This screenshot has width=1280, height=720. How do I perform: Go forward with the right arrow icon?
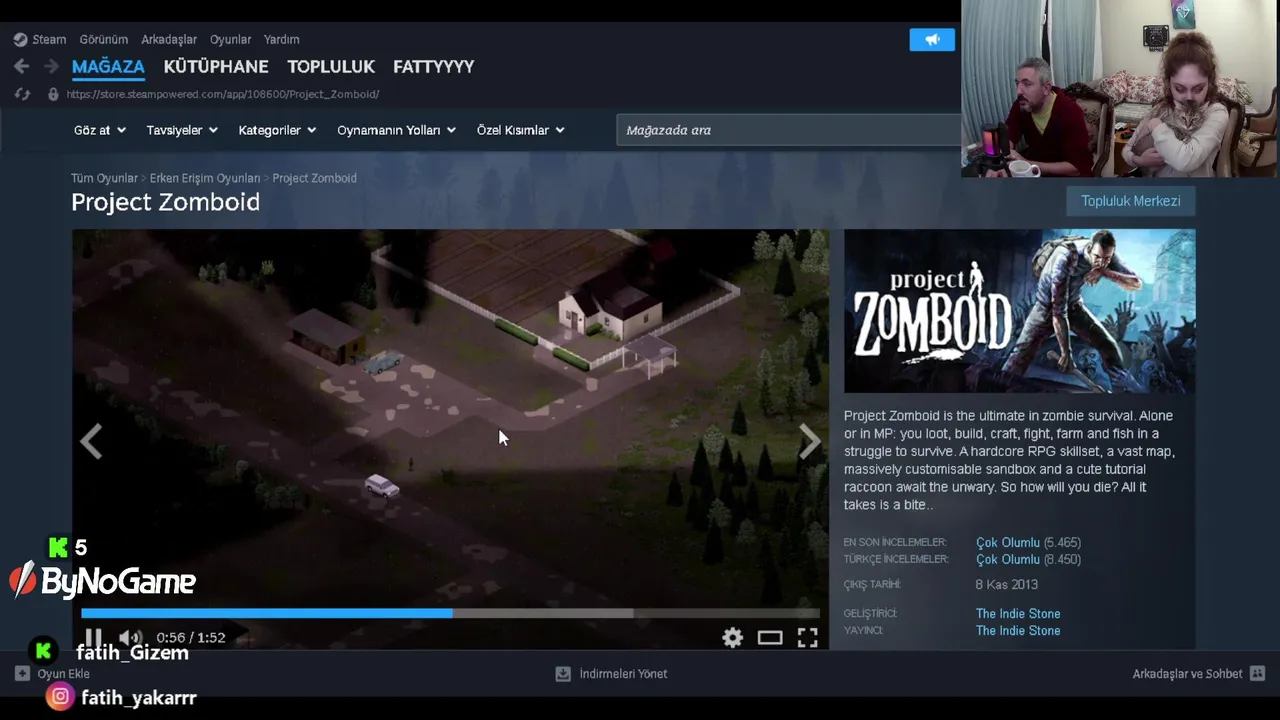[x=51, y=66]
